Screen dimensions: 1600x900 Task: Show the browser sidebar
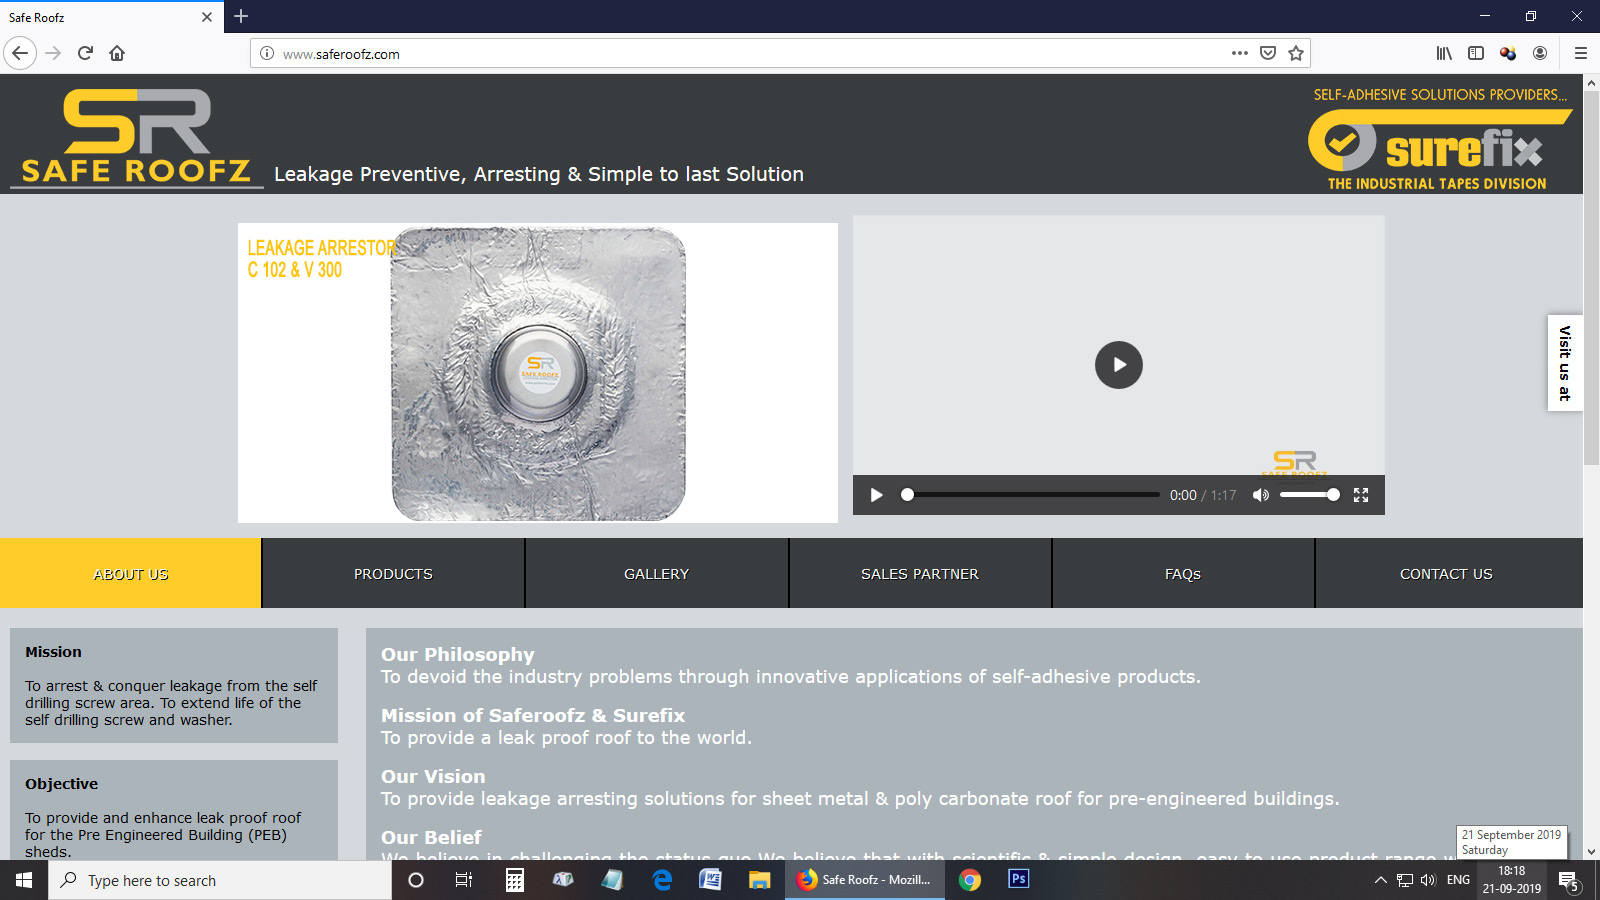(1476, 53)
